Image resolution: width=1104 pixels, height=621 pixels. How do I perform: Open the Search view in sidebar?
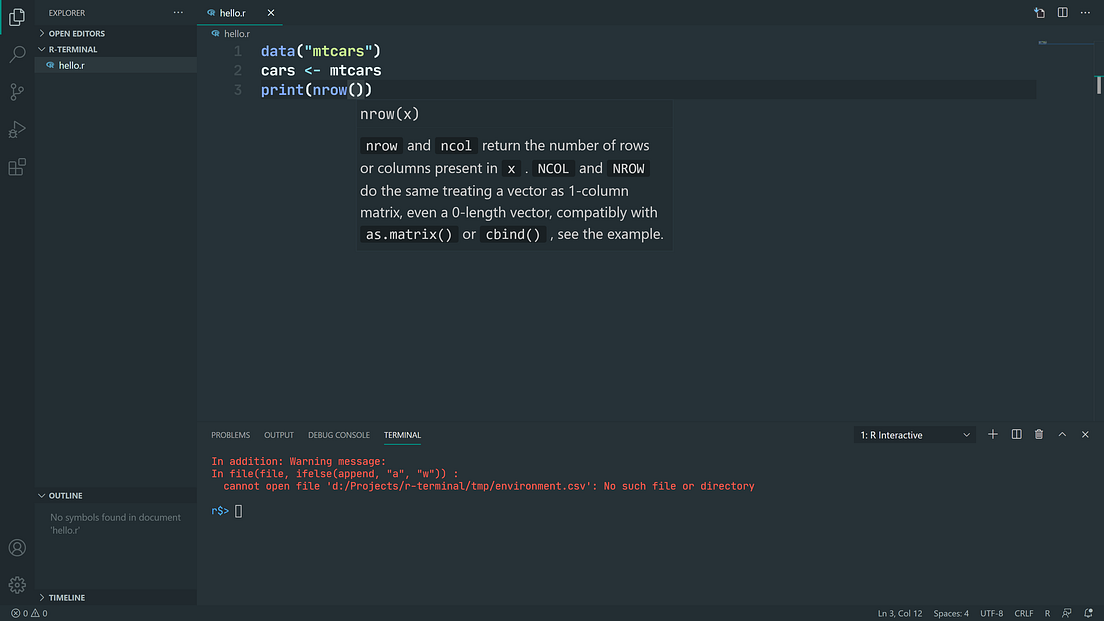[16, 54]
